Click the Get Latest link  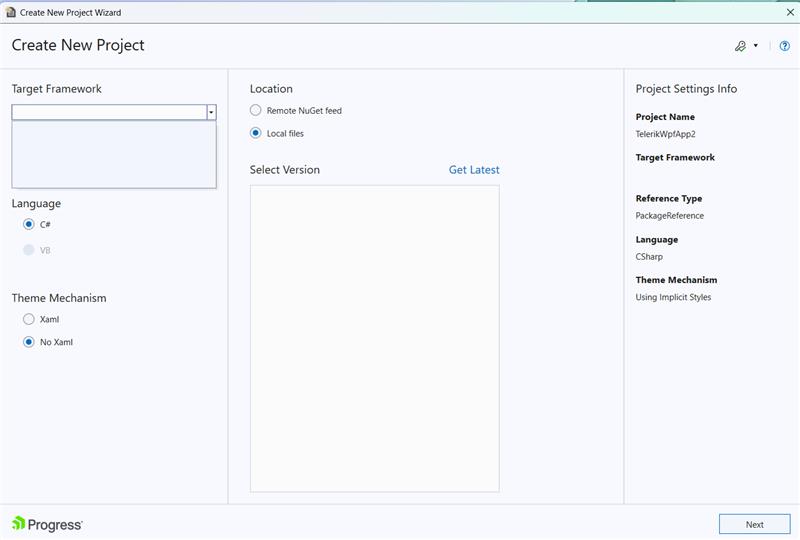[x=474, y=170]
